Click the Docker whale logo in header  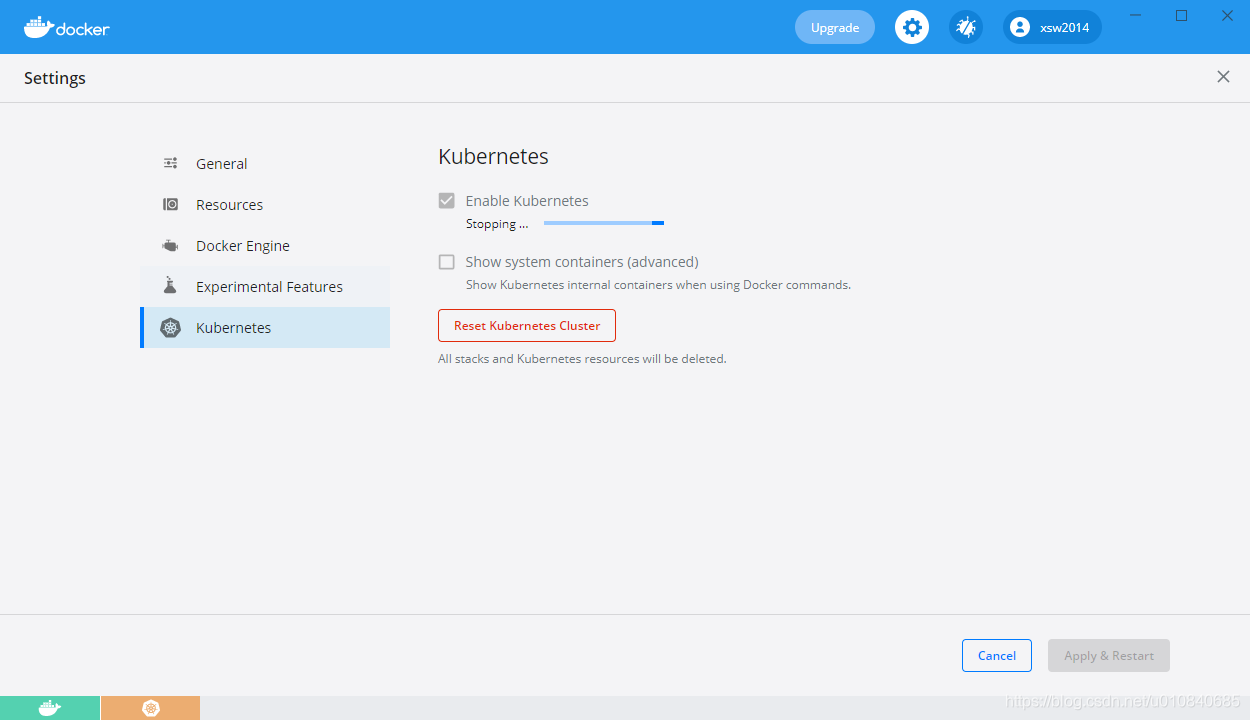tap(66, 27)
